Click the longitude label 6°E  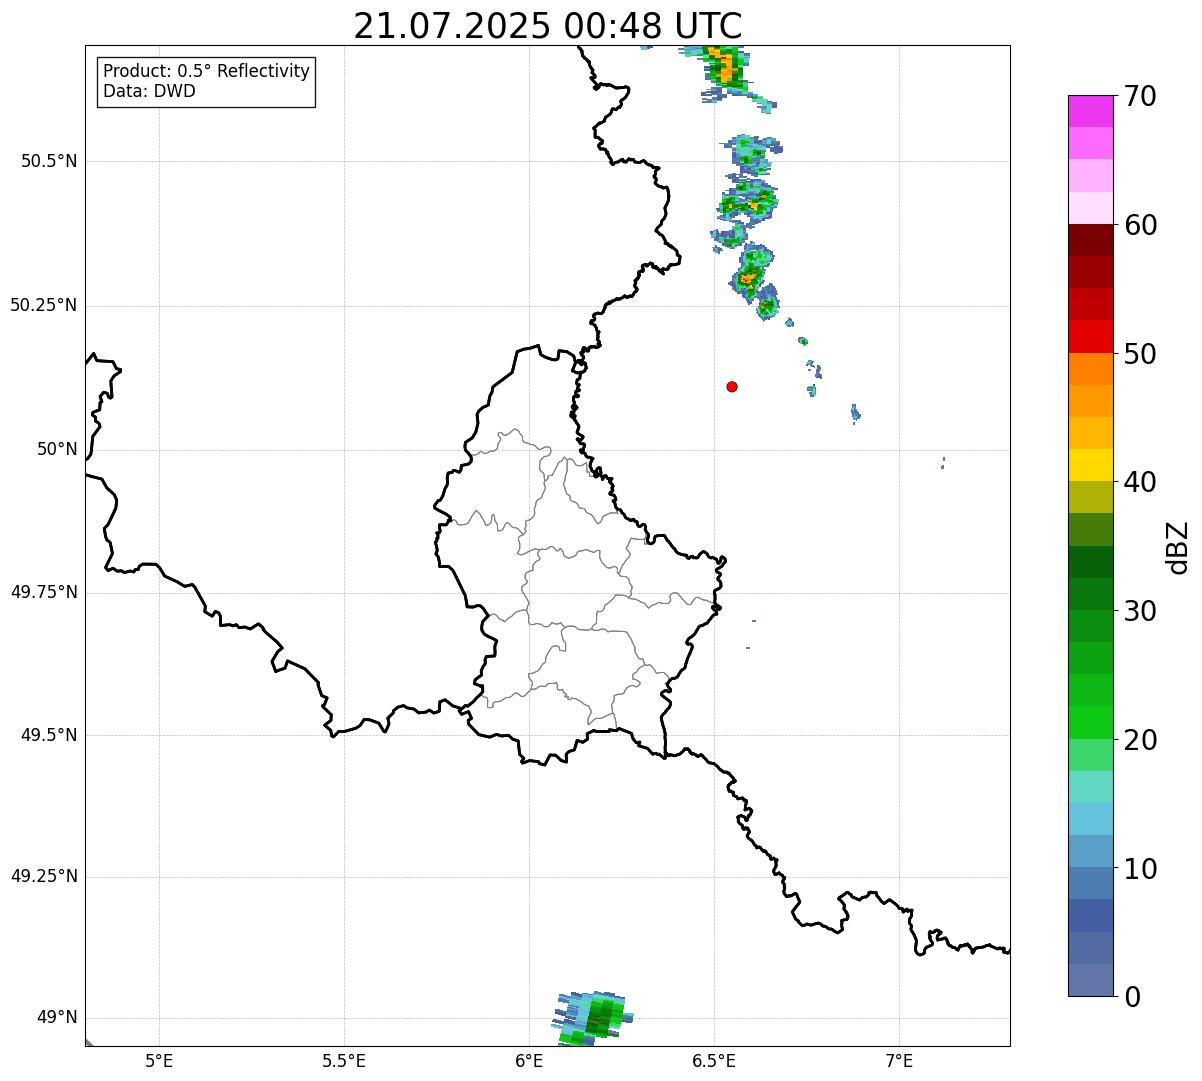[529, 1060]
